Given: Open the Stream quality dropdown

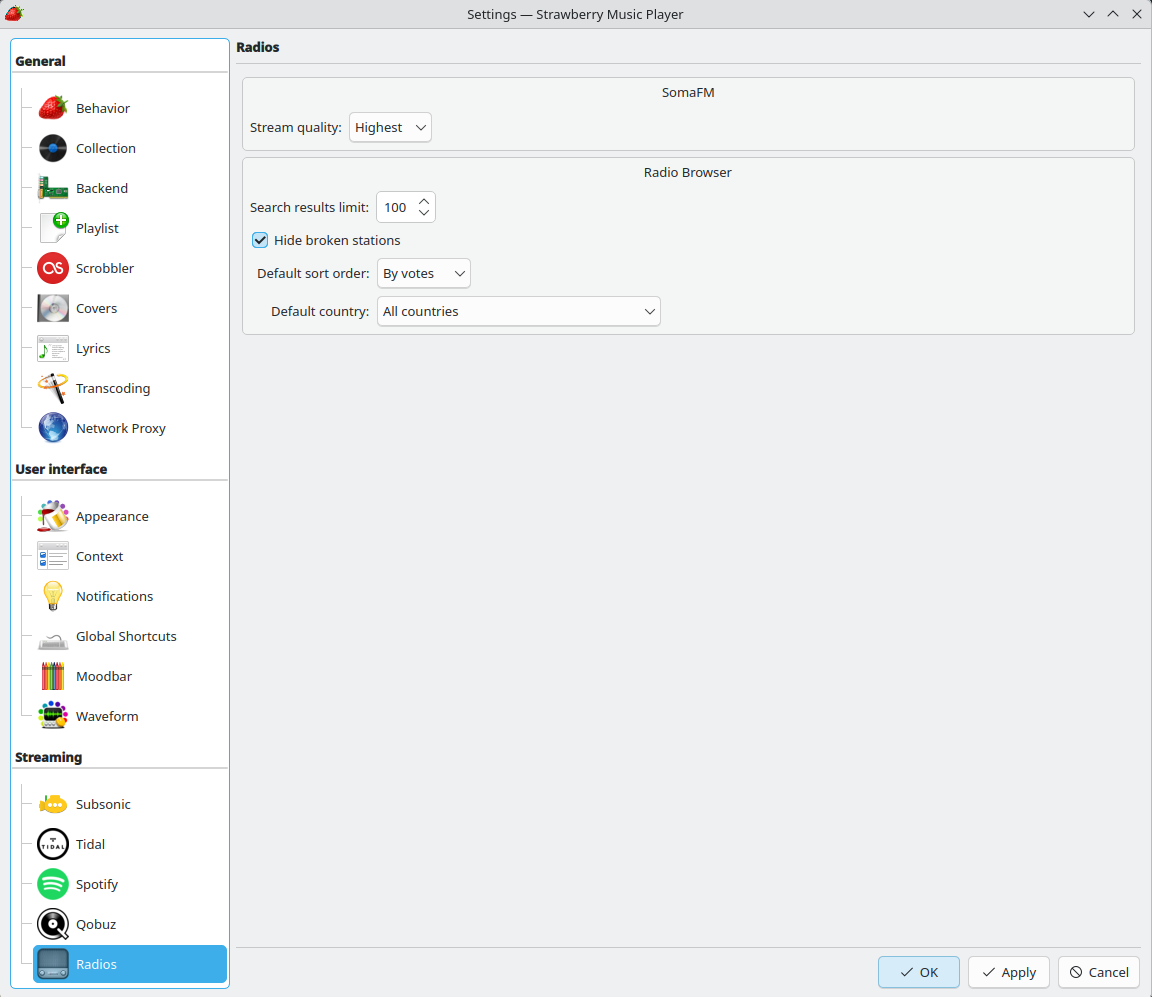Looking at the screenshot, I should [390, 127].
